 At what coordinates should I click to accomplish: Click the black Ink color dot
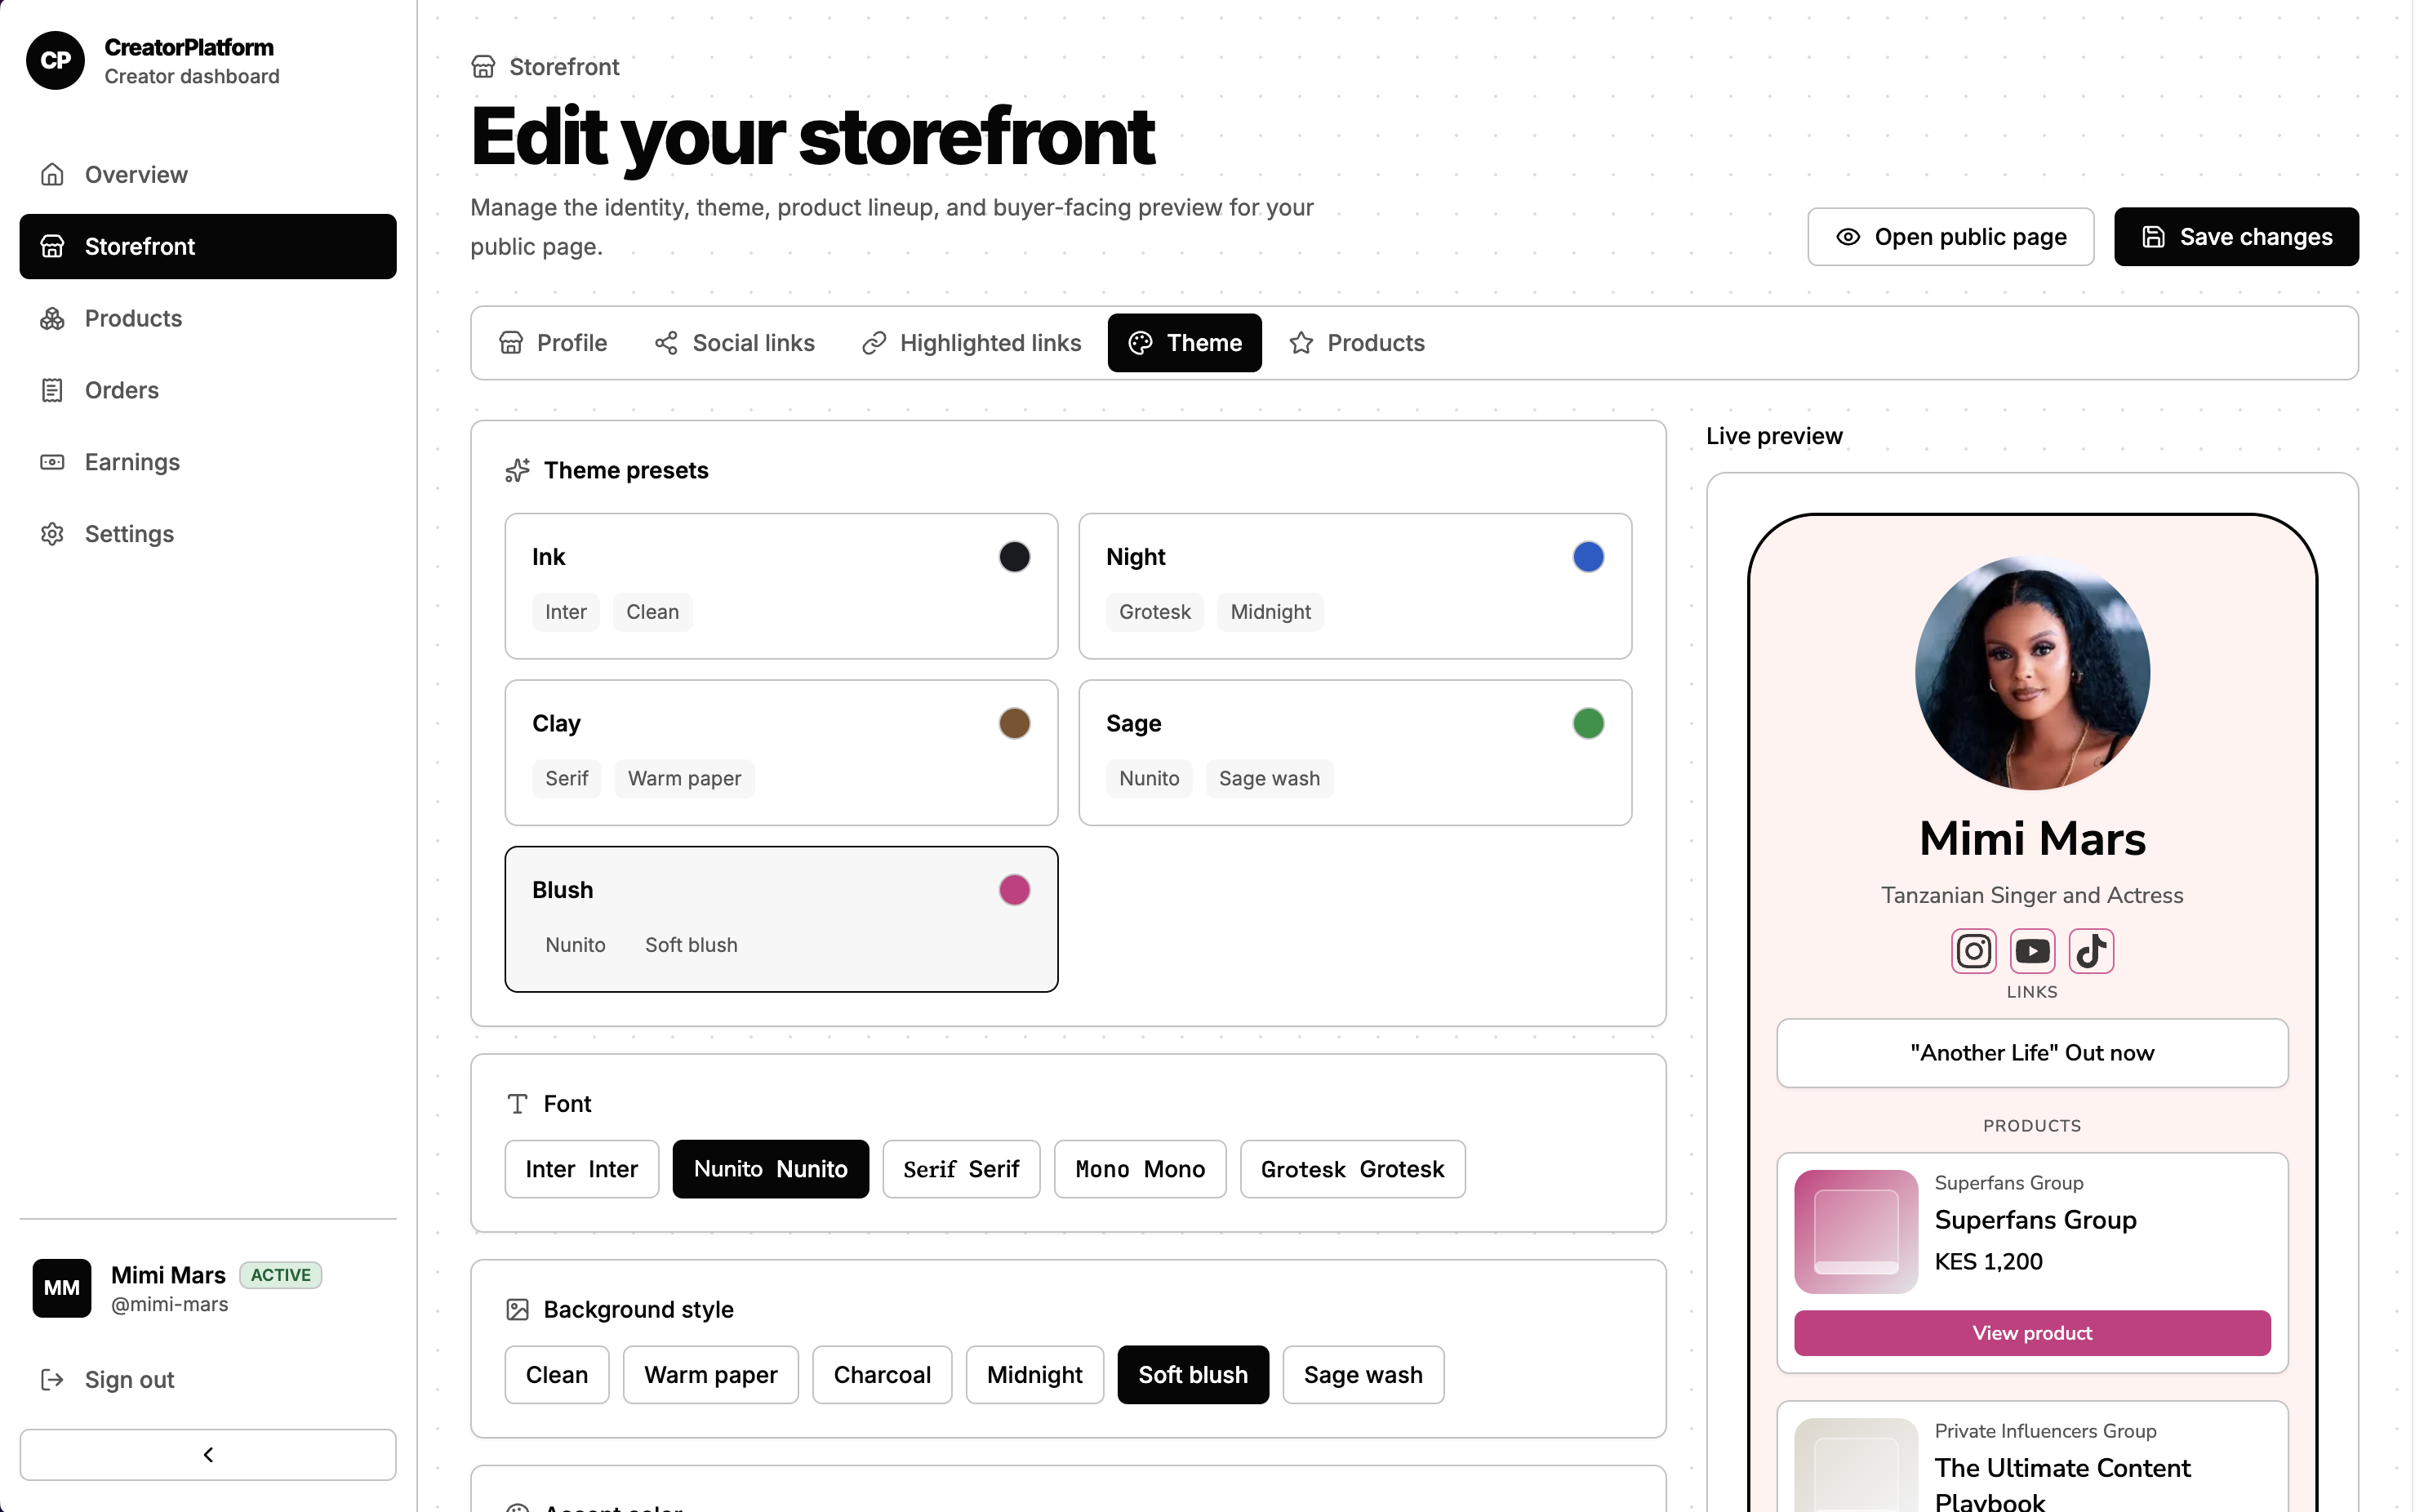click(1014, 557)
